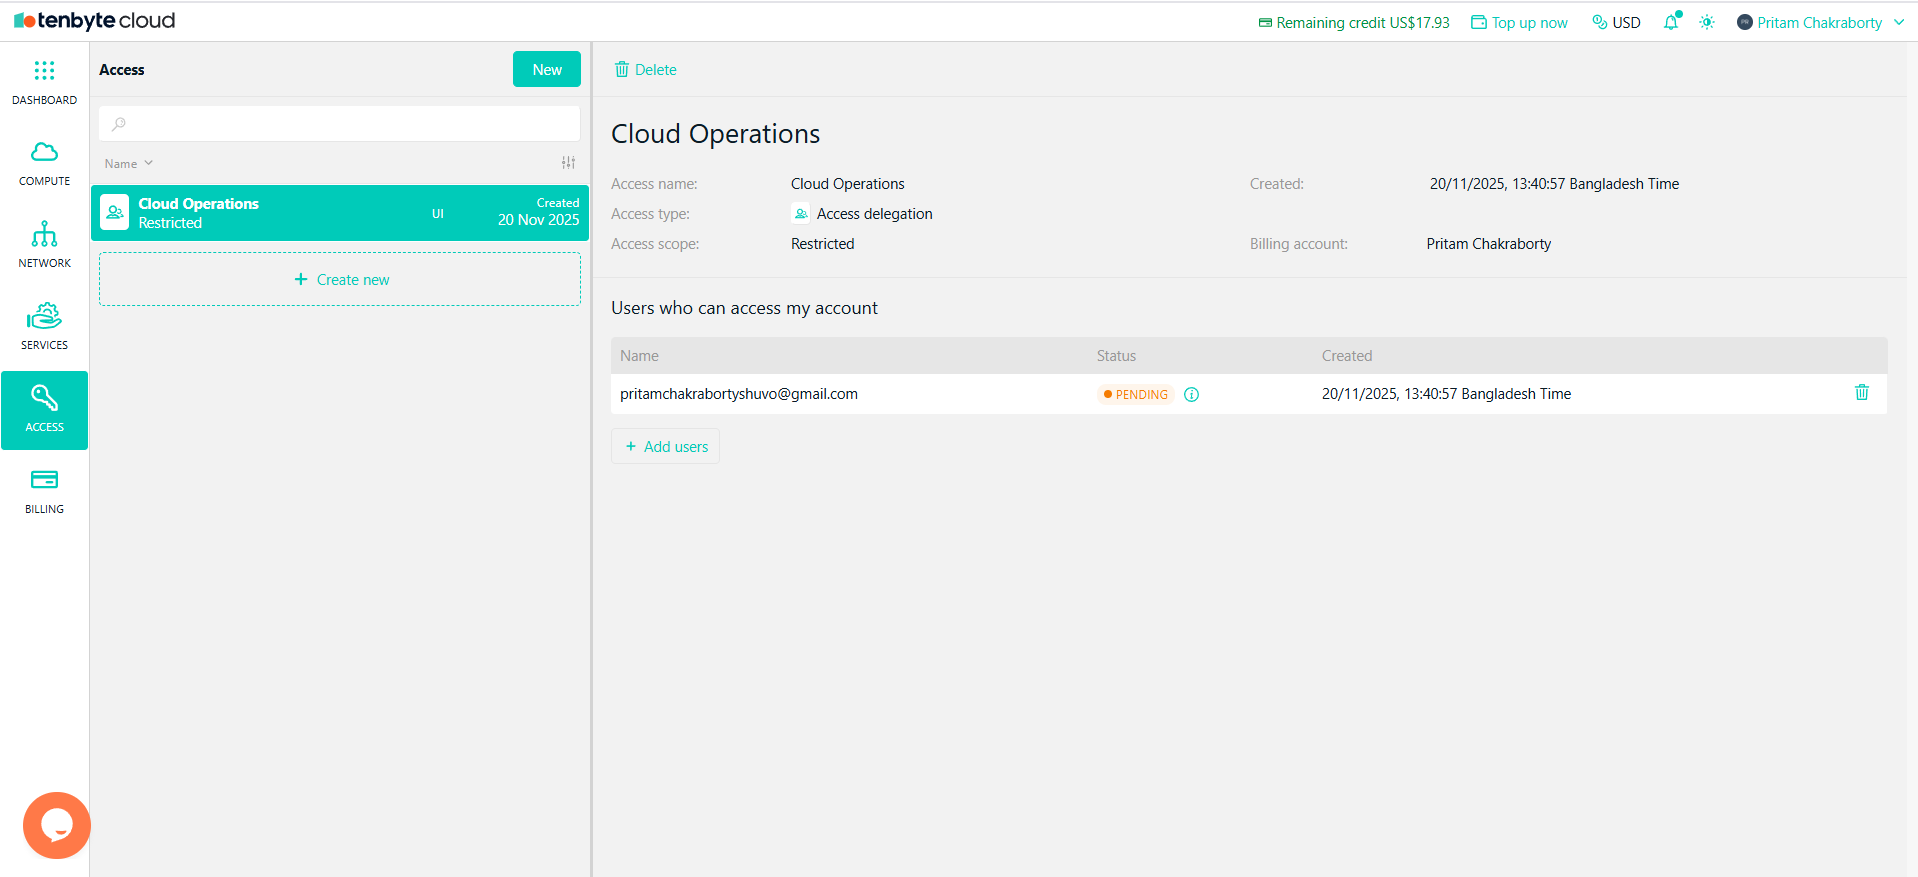
Task: Click the Restricted access scope value
Action: pos(823,244)
